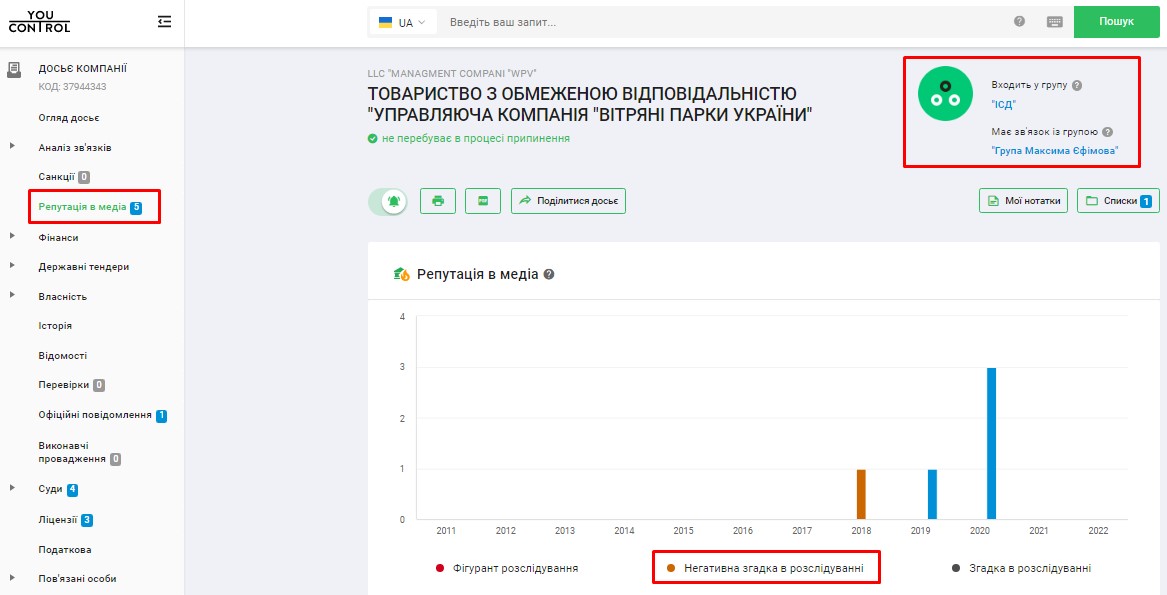1167x595 pixels.
Task: Expand the Фінанси sidebar section
Action: [x=13, y=238]
